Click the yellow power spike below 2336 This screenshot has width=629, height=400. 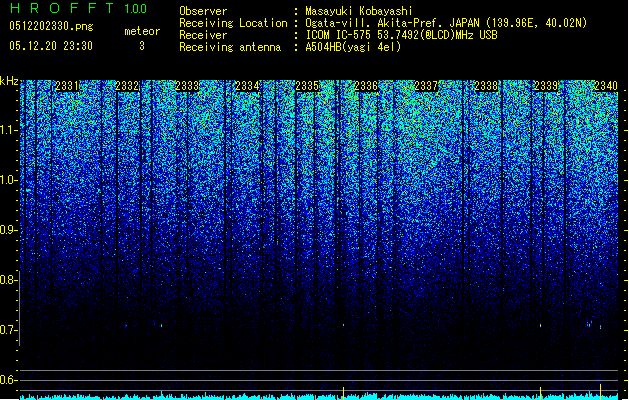click(x=343, y=393)
